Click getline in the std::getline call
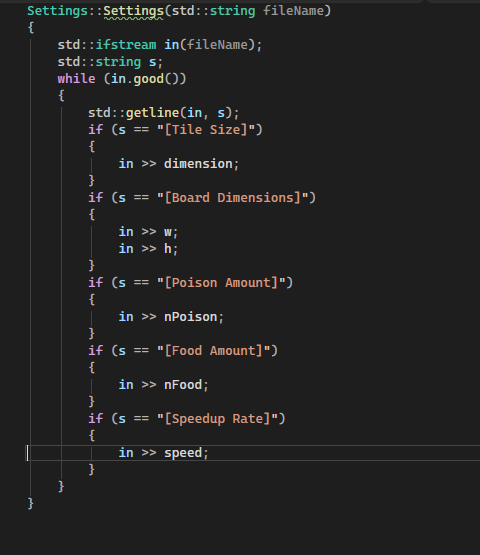The image size is (480, 555). point(153,113)
